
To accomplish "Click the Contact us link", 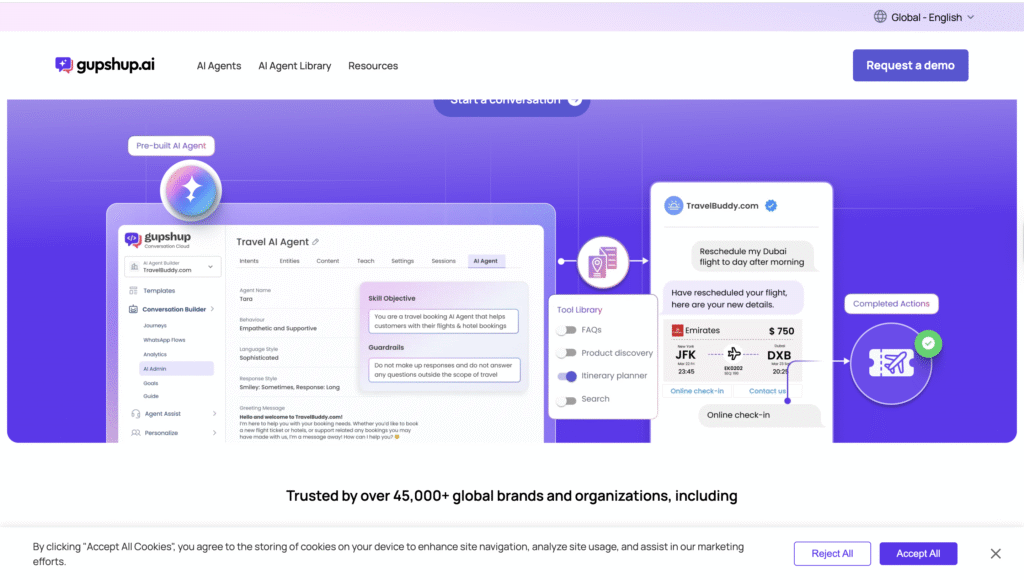I will point(767,391).
